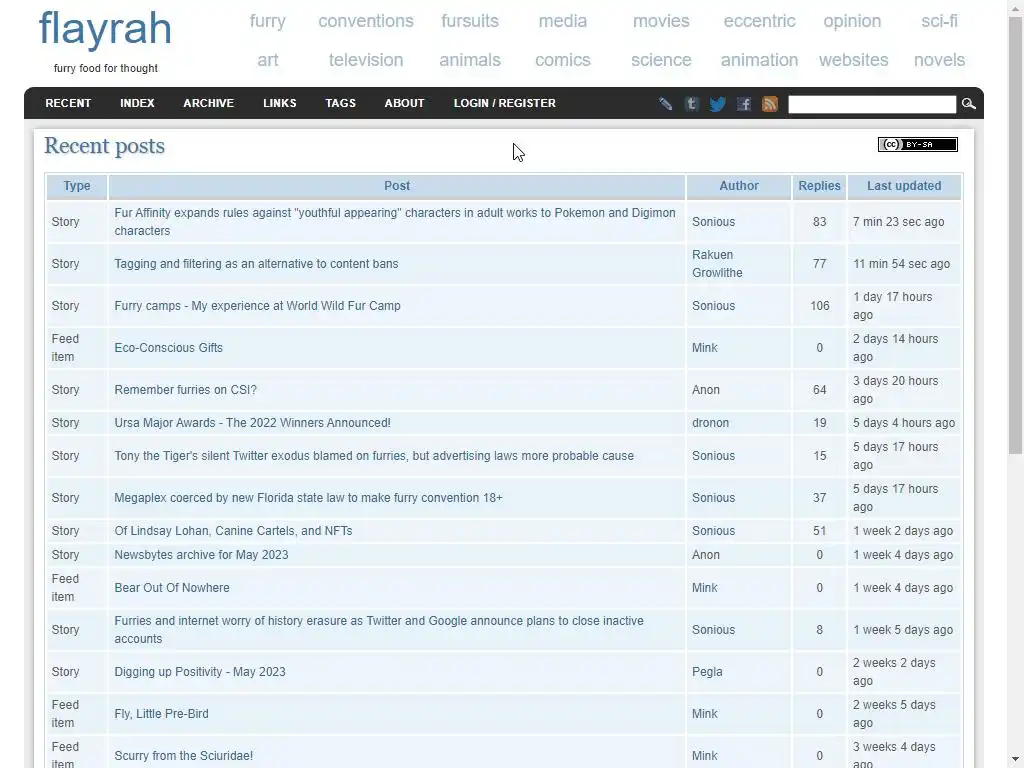Browse the science tag
This screenshot has width=1024, height=768.
tap(661, 60)
